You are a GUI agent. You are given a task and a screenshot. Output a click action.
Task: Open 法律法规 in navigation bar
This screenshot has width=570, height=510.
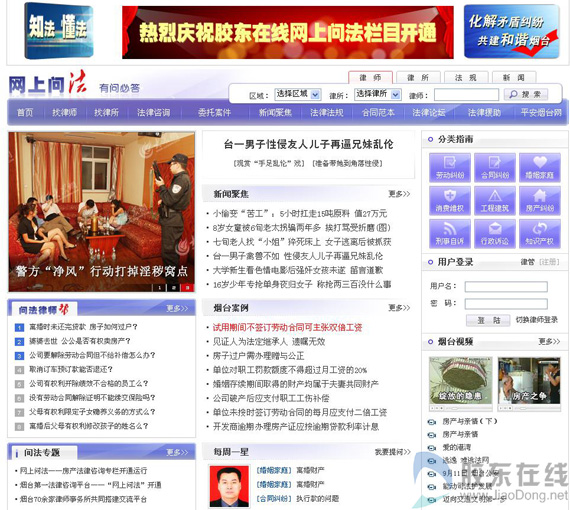(327, 113)
